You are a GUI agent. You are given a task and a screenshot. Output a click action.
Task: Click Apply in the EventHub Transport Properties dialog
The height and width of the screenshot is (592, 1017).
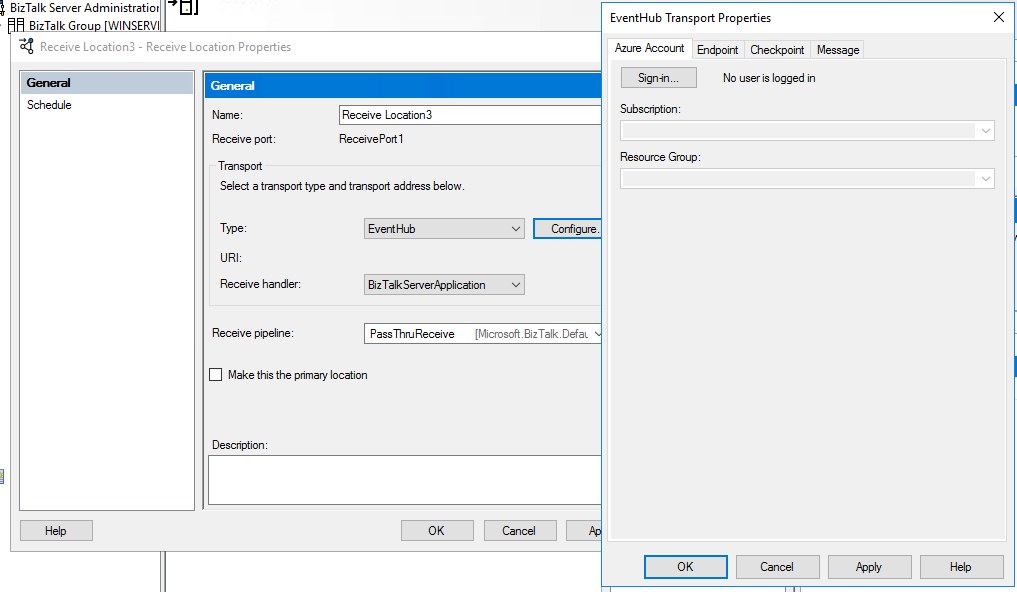[869, 566]
